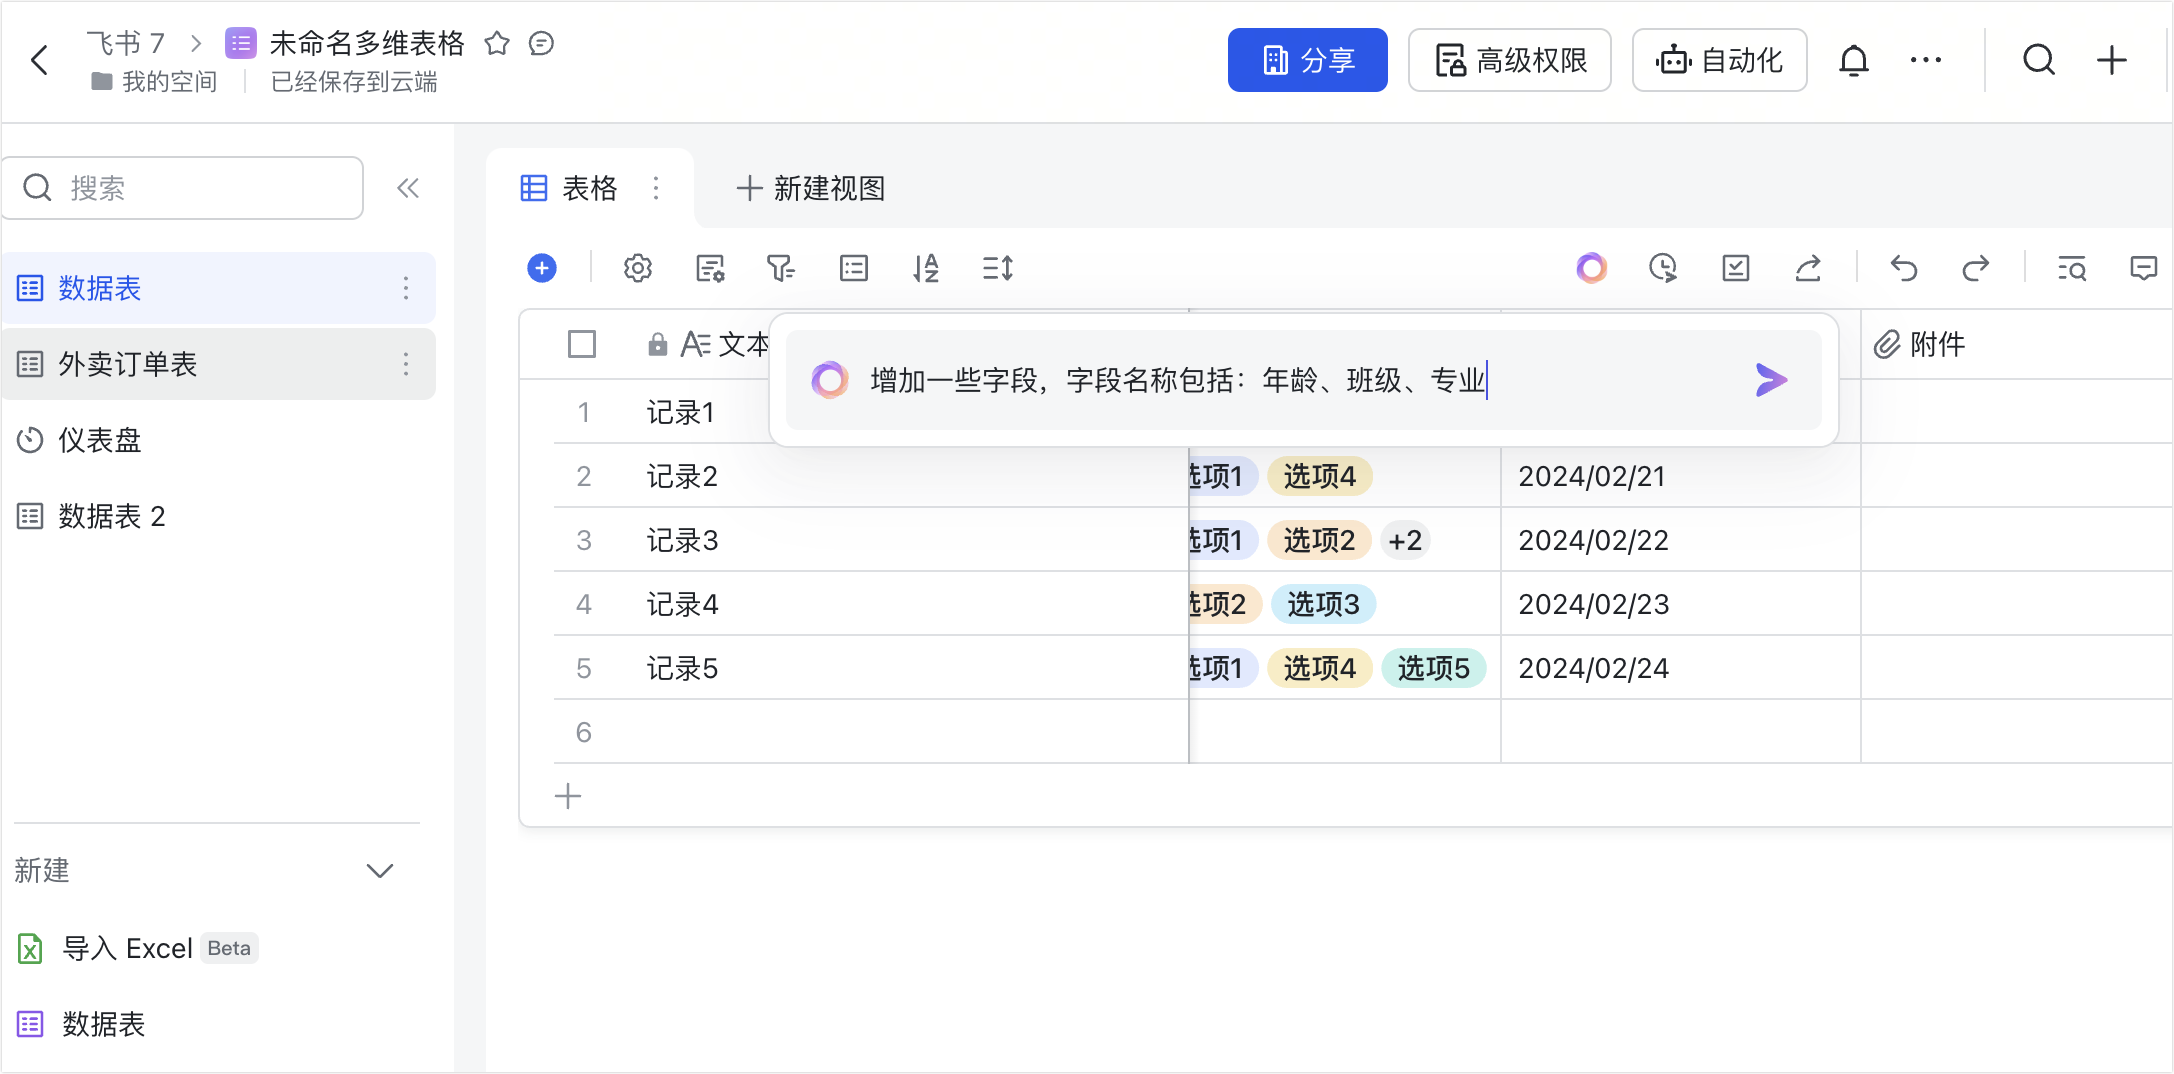Open options menu for 外卖订单表

406,364
